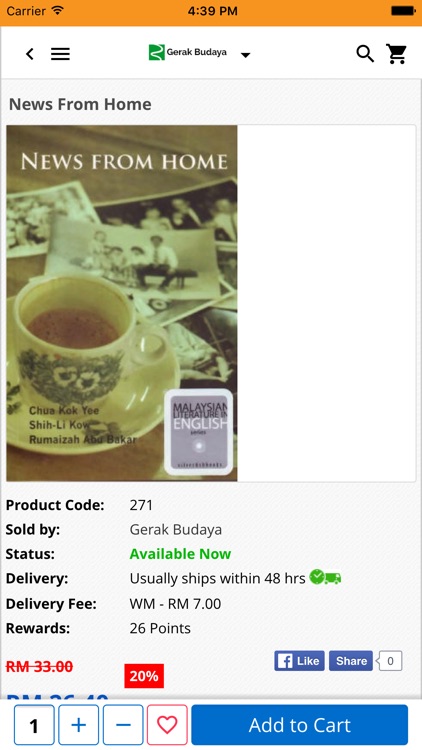Decrease quantity with the minus button
This screenshot has height=750, width=422.
(123, 725)
